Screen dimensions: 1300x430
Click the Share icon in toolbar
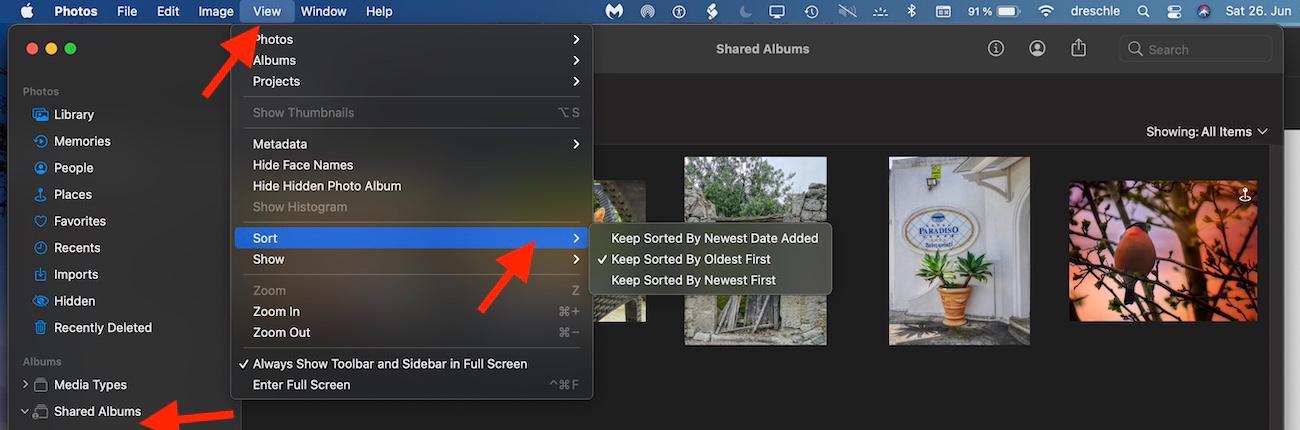(1078, 48)
